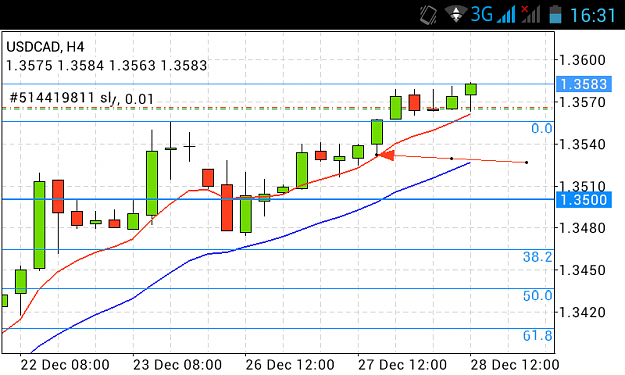Select the latest green candle at 28 Dec
The image size is (625, 375).
pyautogui.click(x=471, y=89)
